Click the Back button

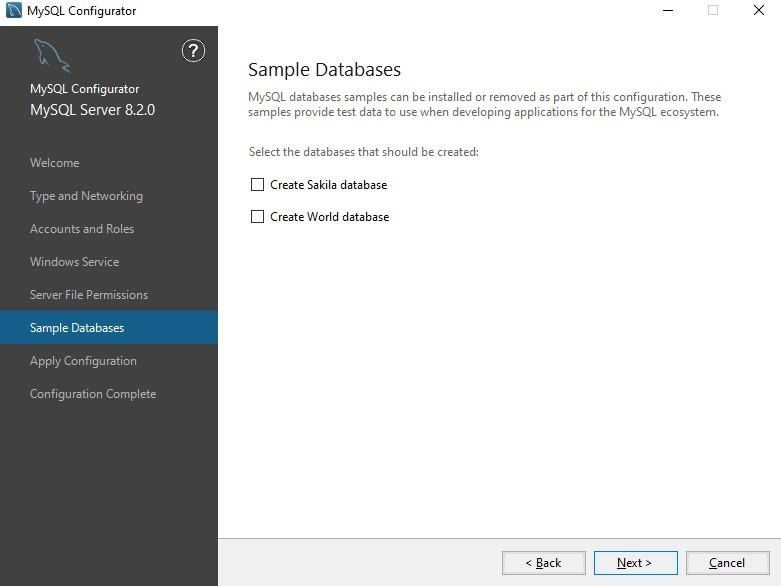pos(543,563)
